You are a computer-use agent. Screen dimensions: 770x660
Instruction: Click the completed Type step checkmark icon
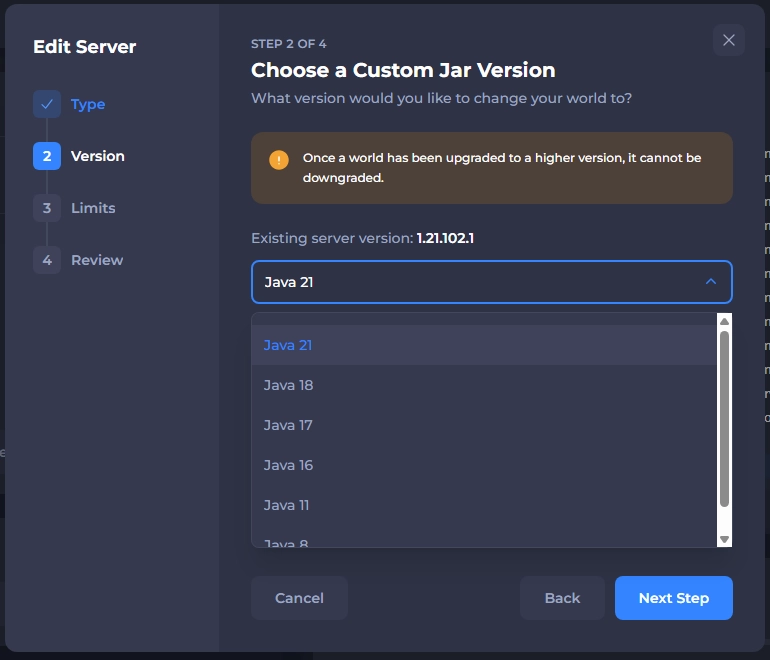(x=47, y=104)
